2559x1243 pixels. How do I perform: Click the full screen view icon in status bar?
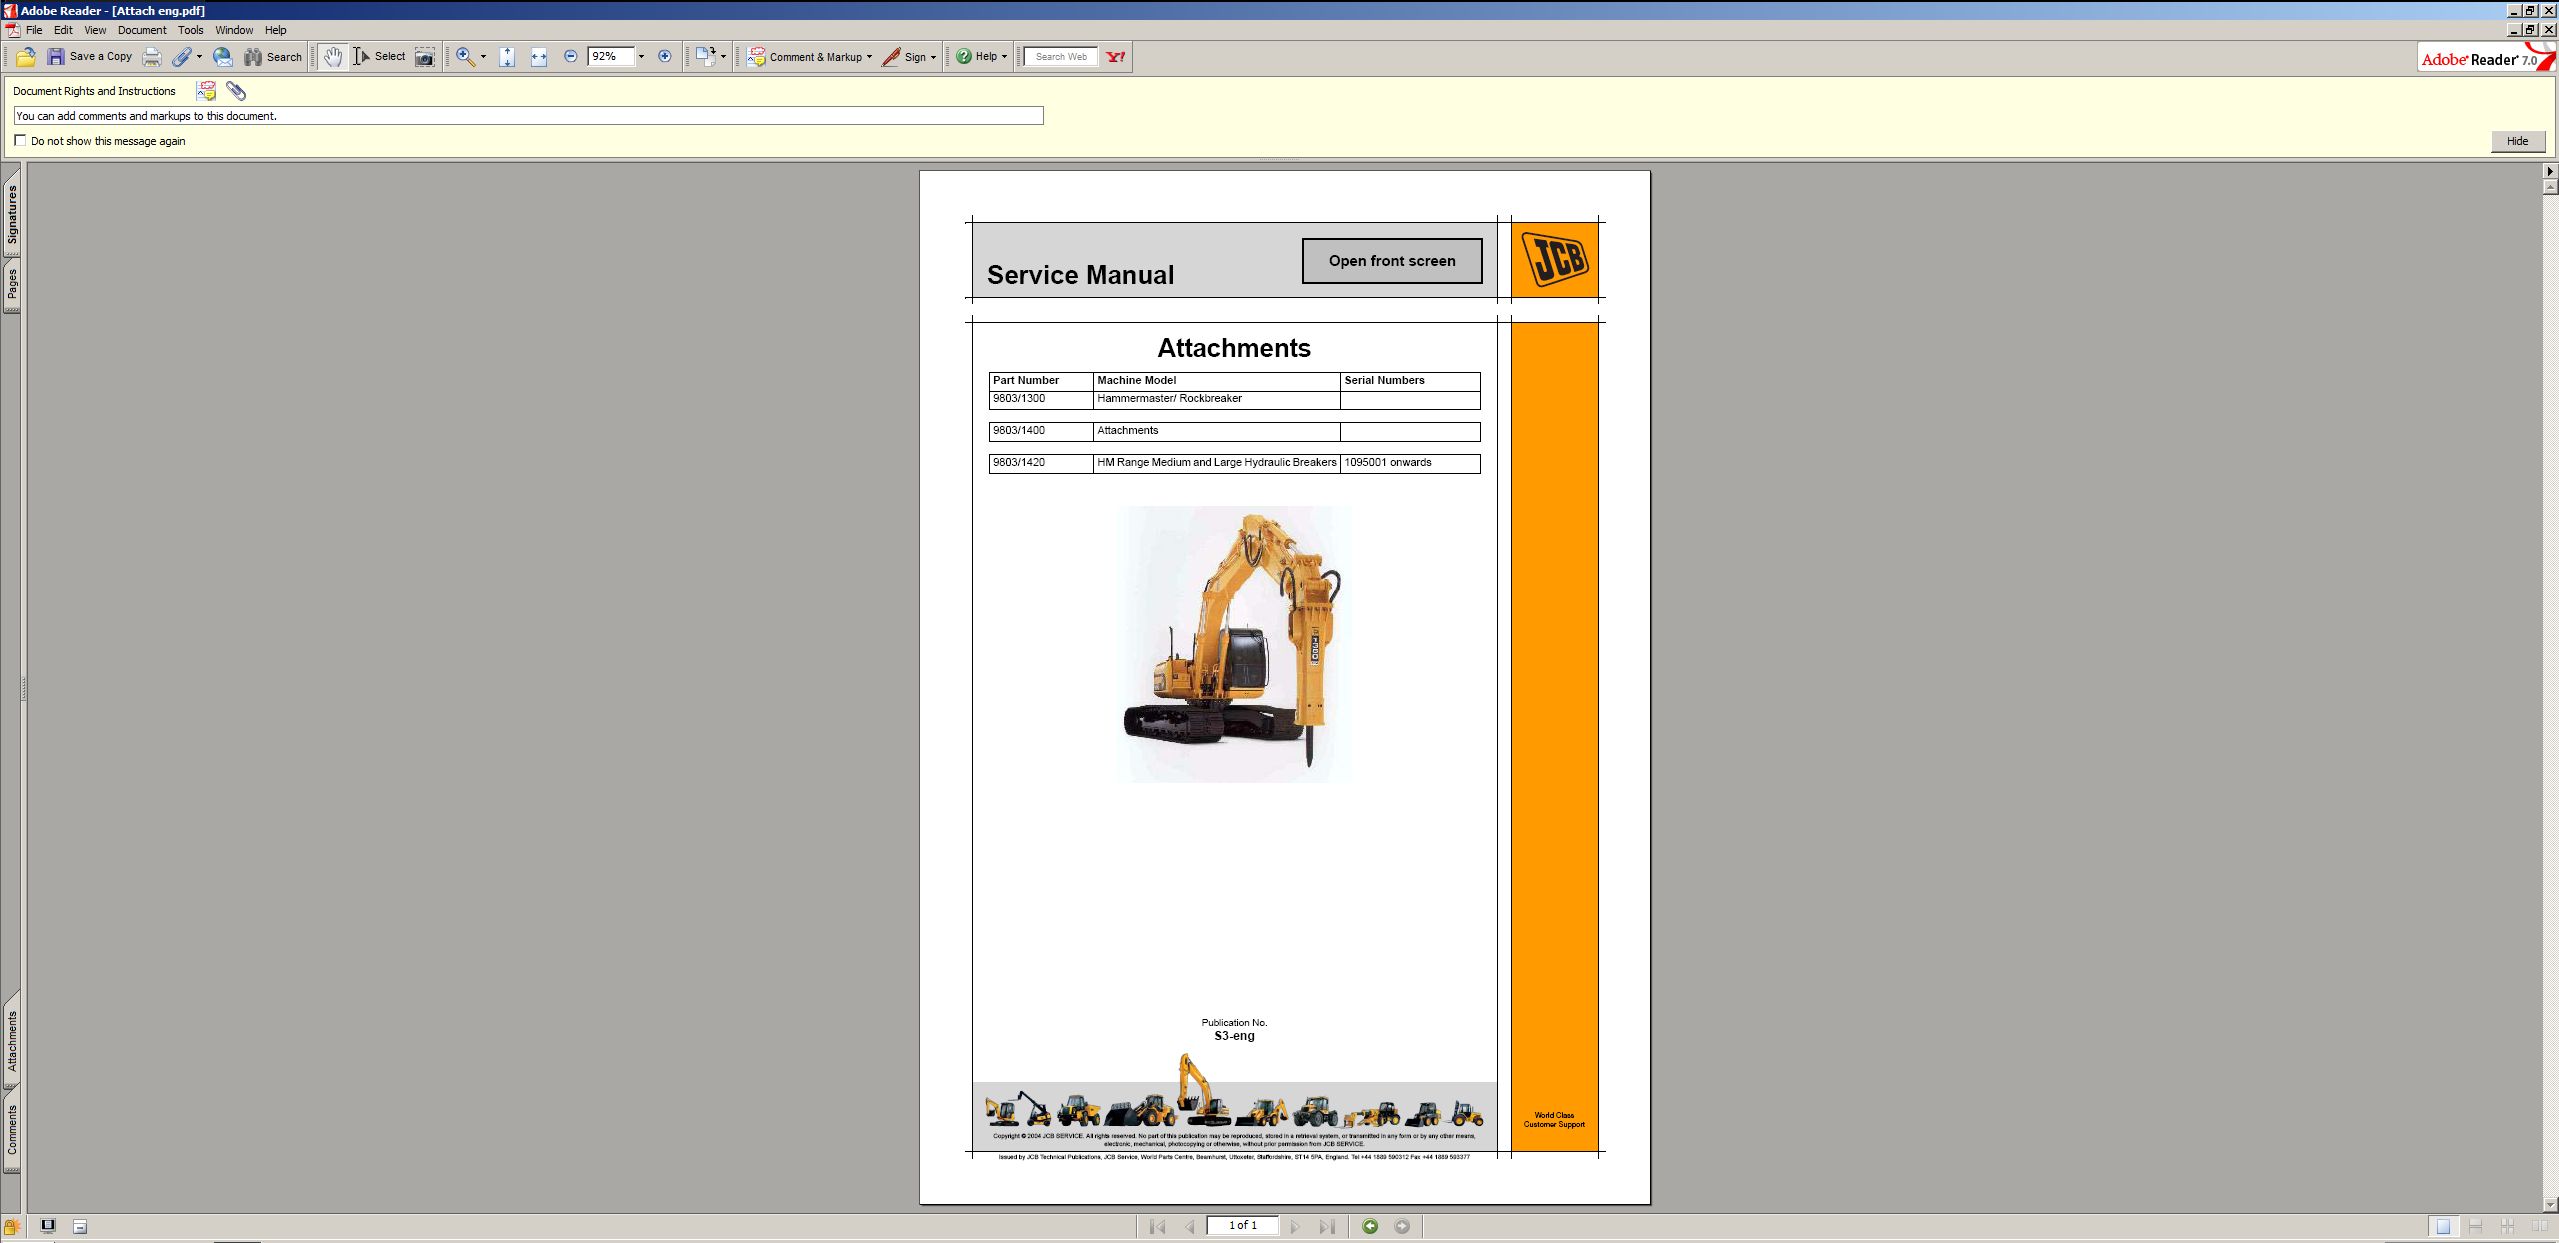tap(47, 1226)
